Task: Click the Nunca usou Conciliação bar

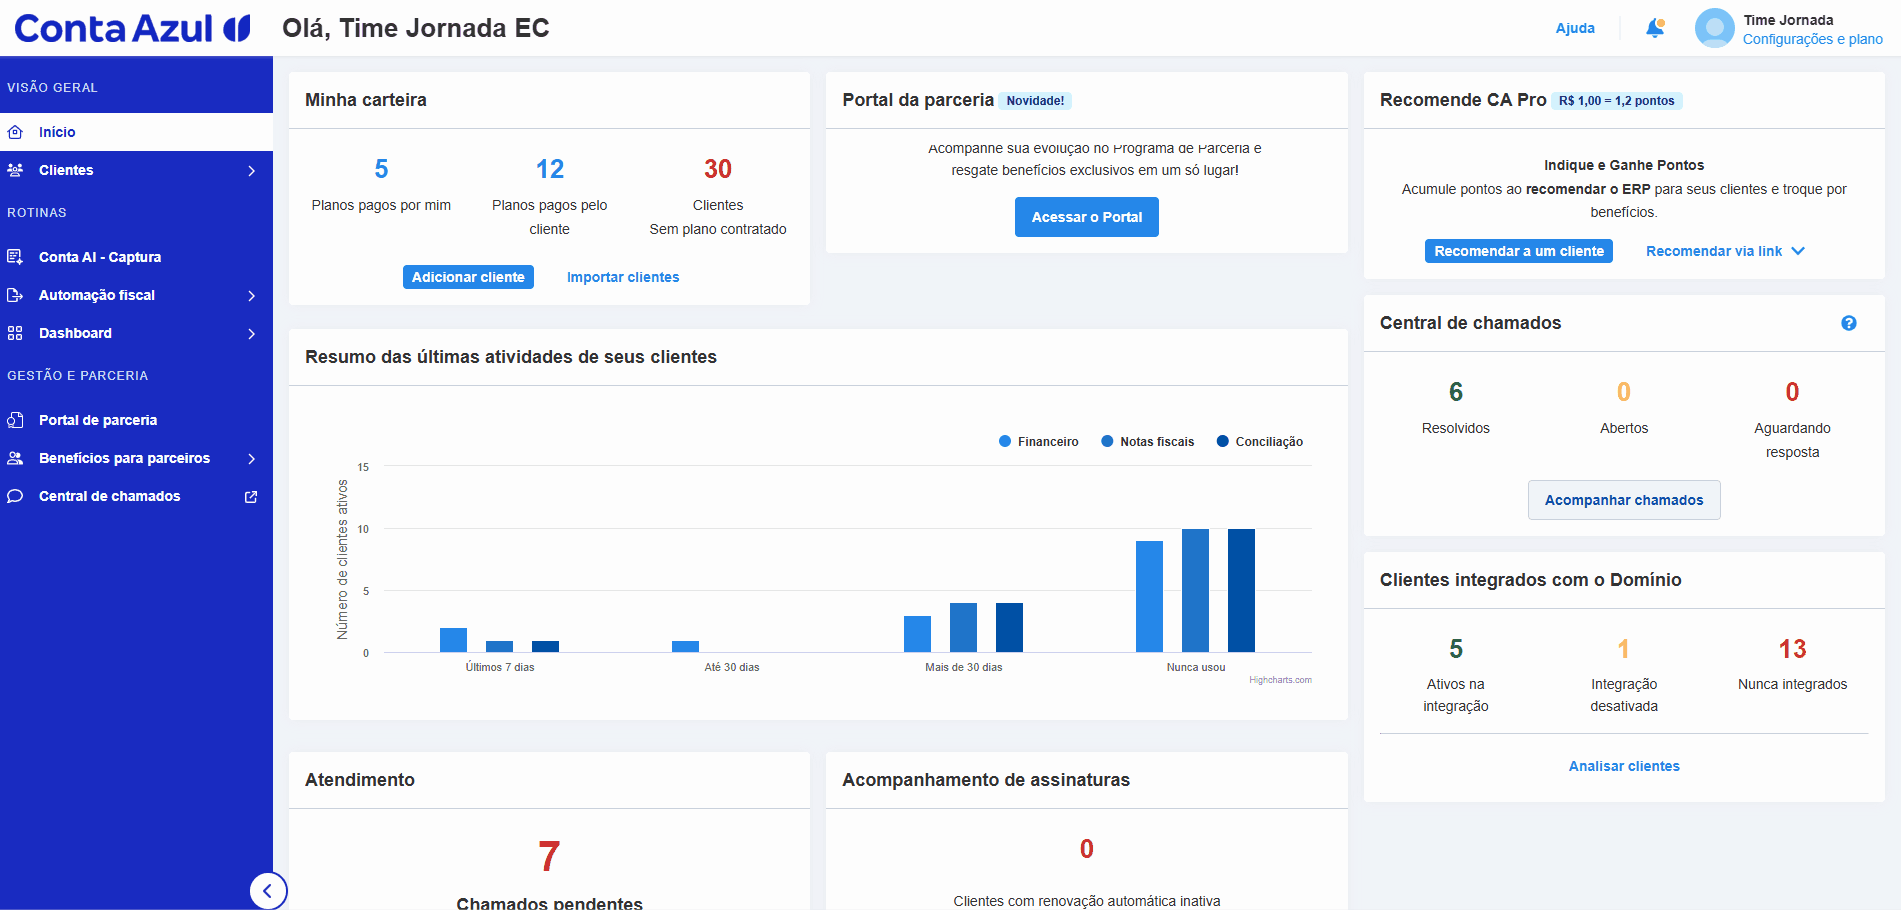Action: [1241, 590]
